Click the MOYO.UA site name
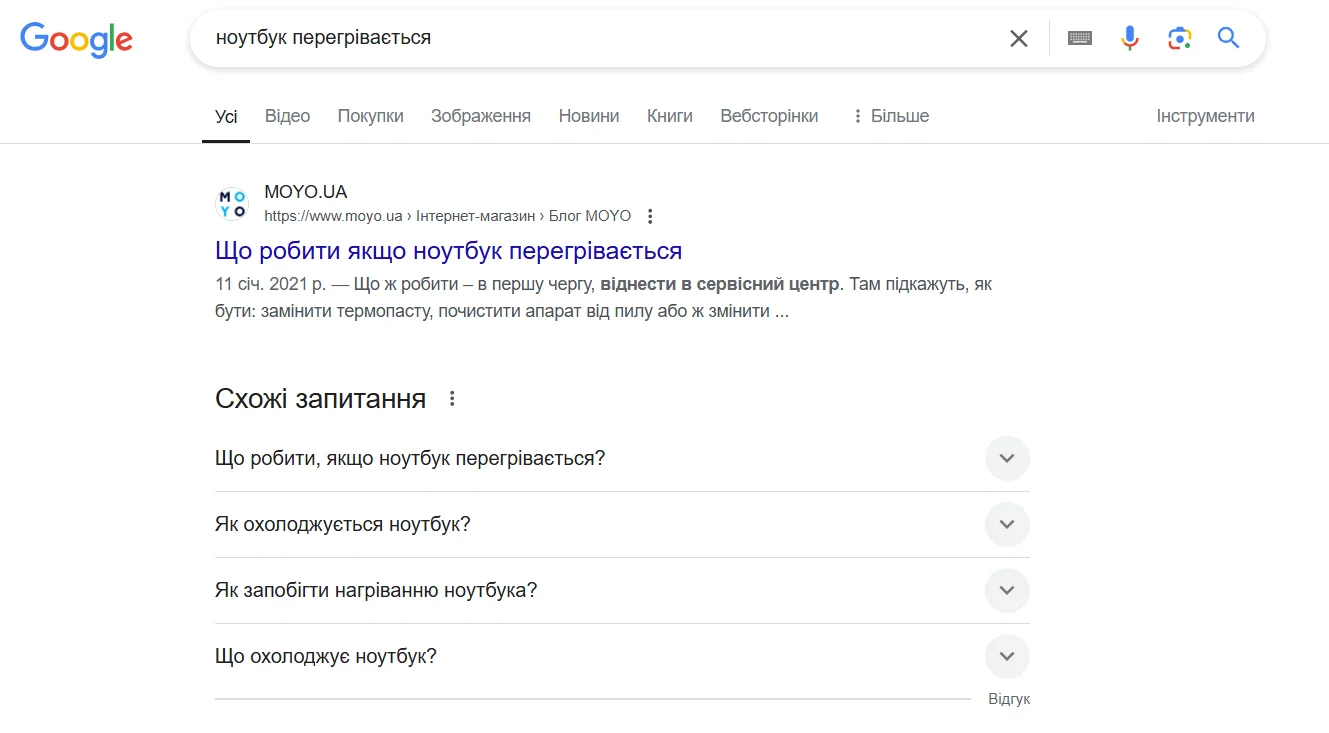 tap(306, 192)
